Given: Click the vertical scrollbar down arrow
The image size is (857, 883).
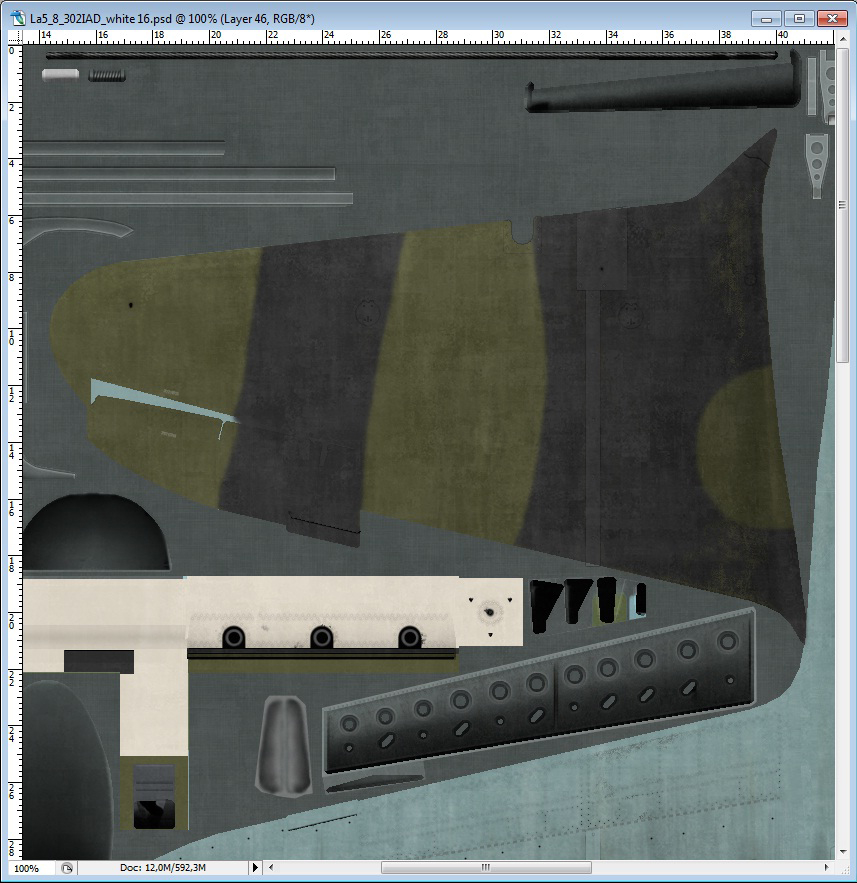Looking at the screenshot, I should tap(842, 852).
